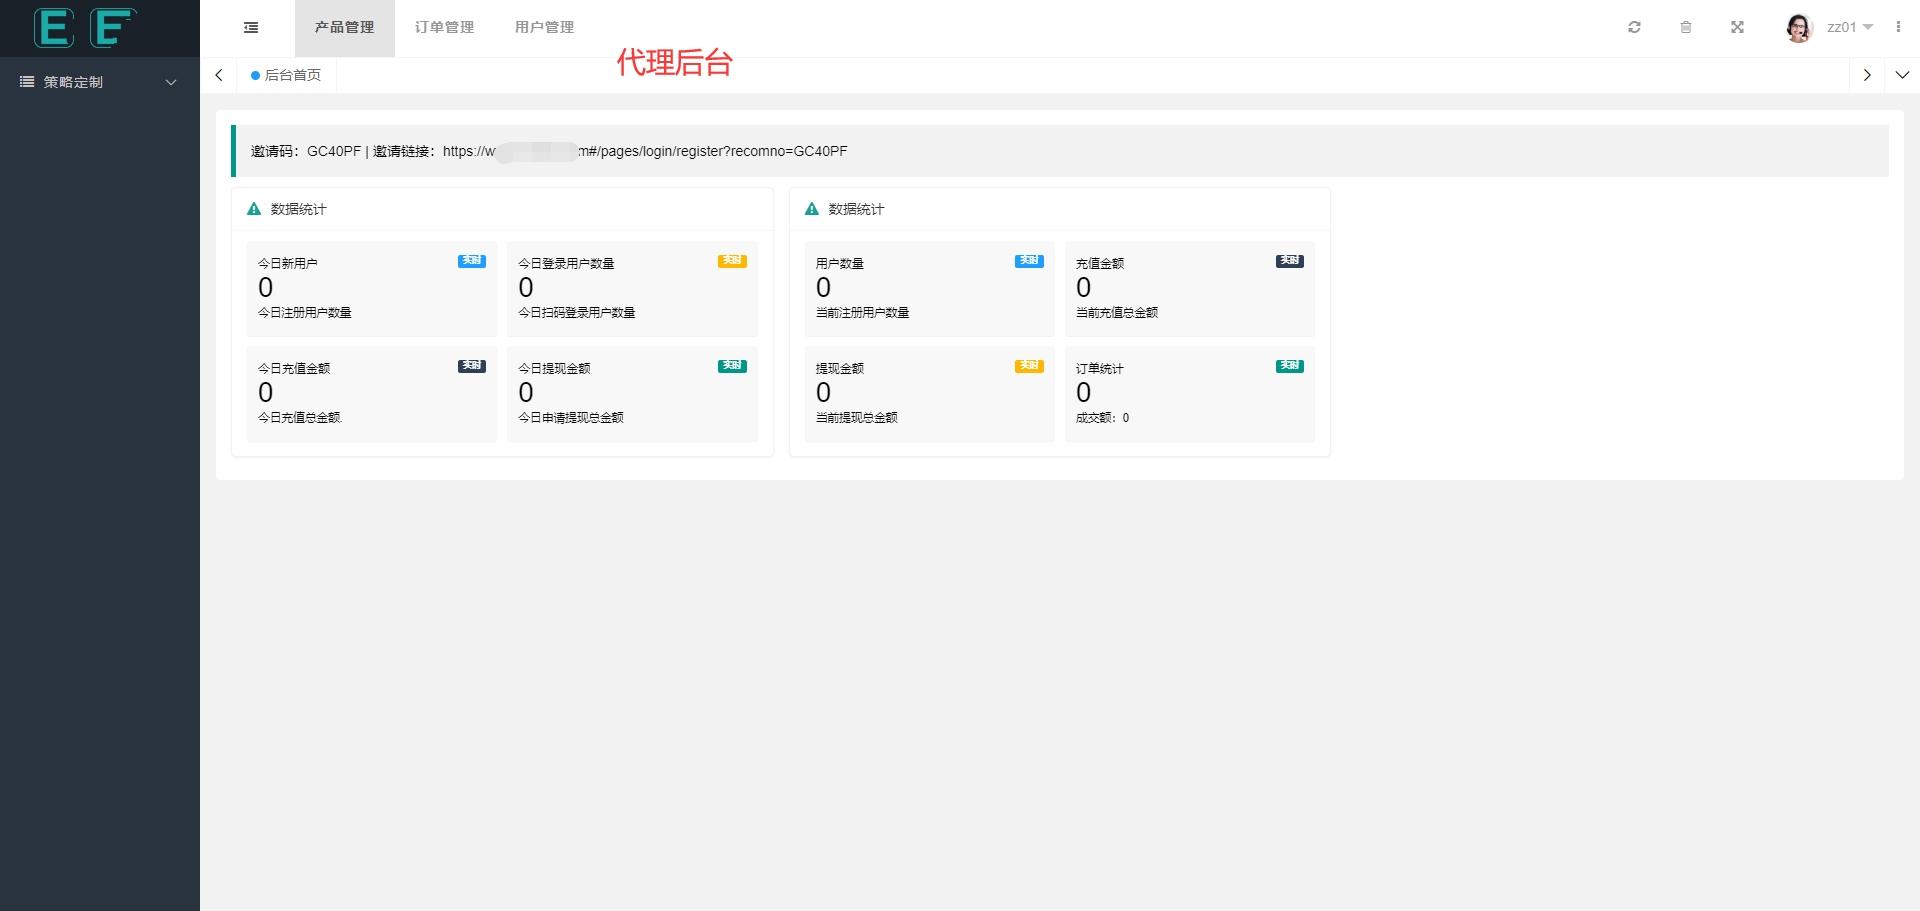Click 成交额: 0 text
Image resolution: width=1920 pixels, height=911 pixels.
tap(1103, 418)
